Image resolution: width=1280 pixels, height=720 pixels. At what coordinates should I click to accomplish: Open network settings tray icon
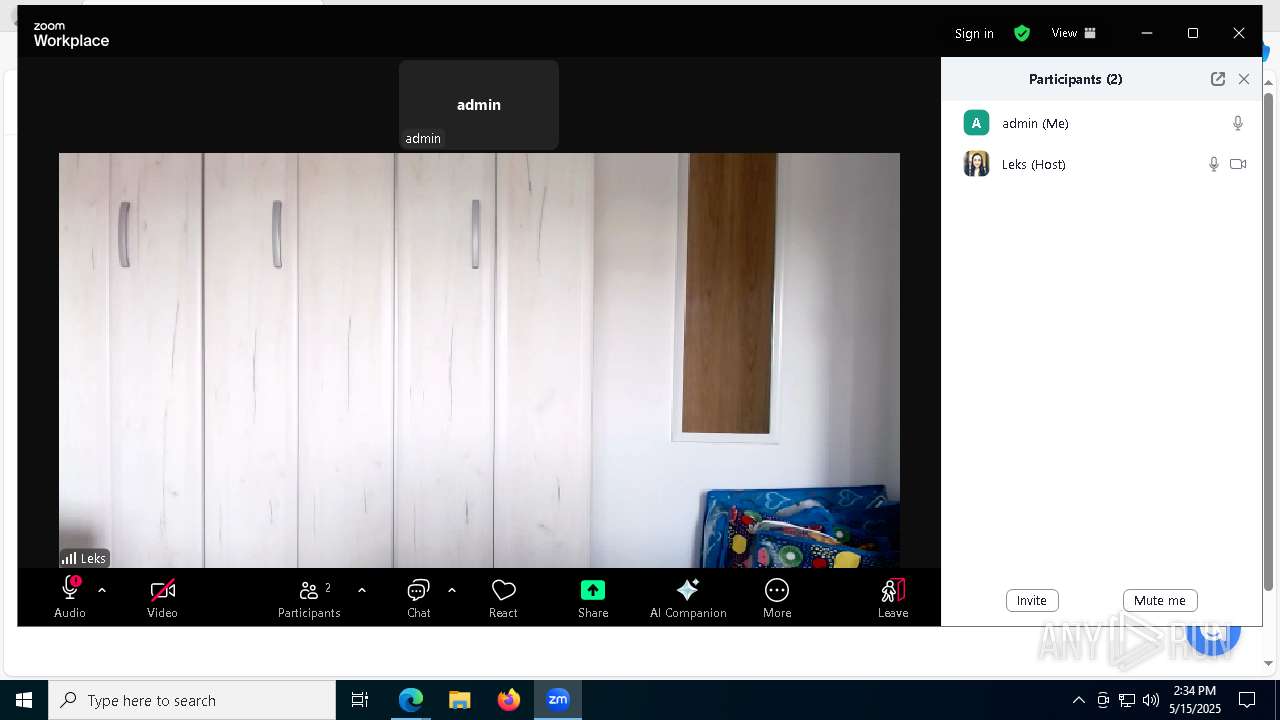[x=1127, y=700]
